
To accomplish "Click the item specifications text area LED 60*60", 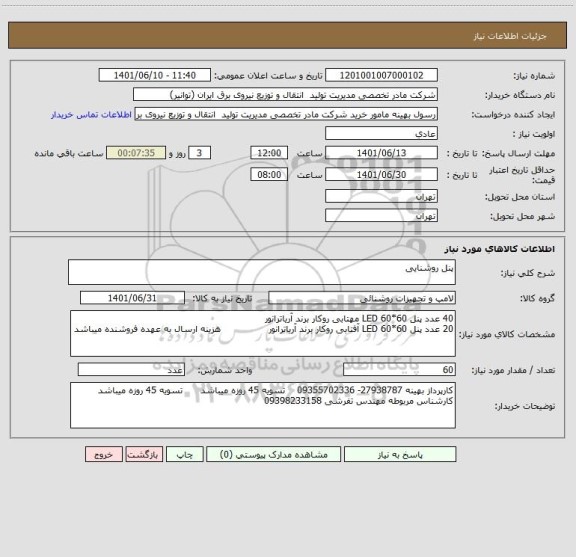I will 263,334.
